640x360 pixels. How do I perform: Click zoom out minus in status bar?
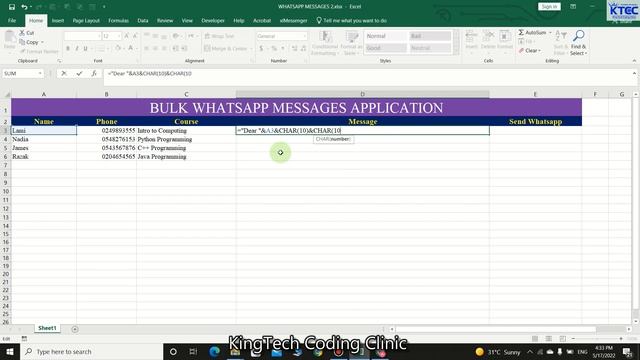click(x=573, y=339)
